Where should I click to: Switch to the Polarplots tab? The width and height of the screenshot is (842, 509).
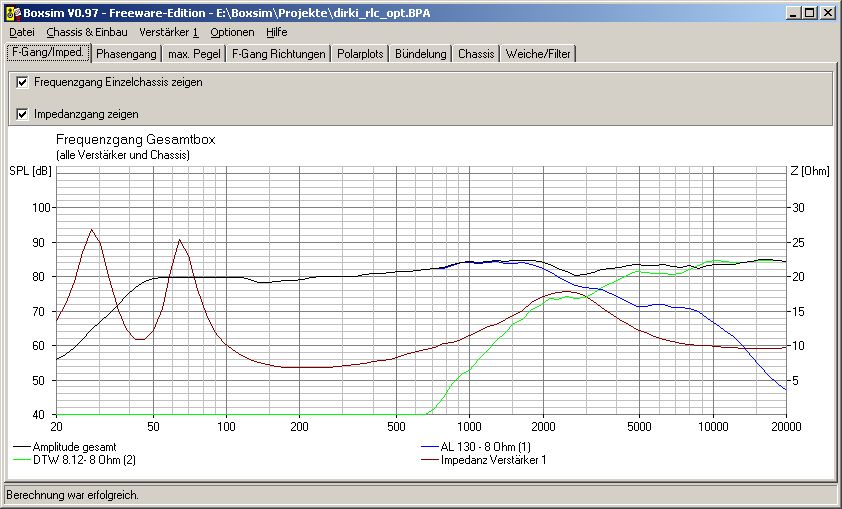360,54
